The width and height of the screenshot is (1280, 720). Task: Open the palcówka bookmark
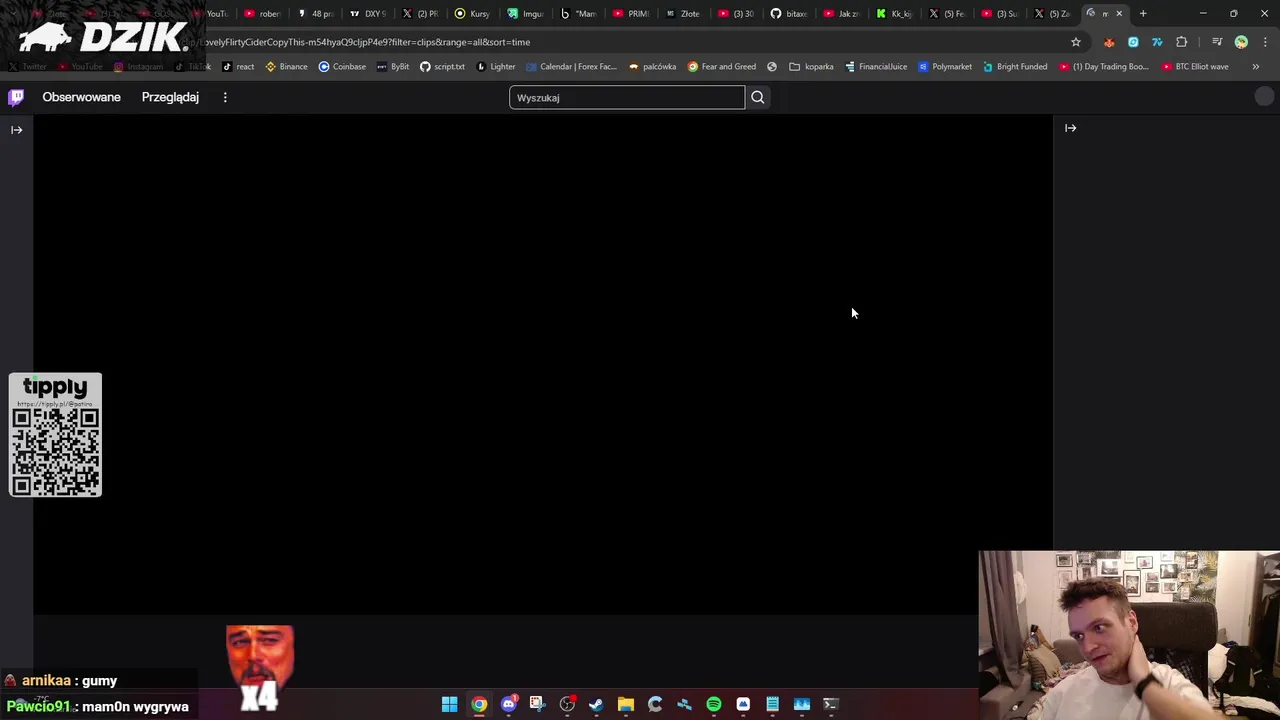coord(652,66)
